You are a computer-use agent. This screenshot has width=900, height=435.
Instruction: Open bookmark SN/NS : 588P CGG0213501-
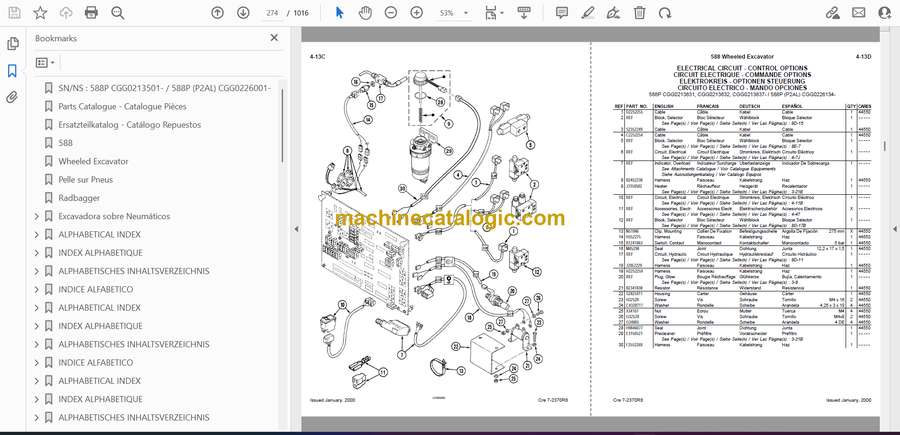pyautogui.click(x=164, y=88)
